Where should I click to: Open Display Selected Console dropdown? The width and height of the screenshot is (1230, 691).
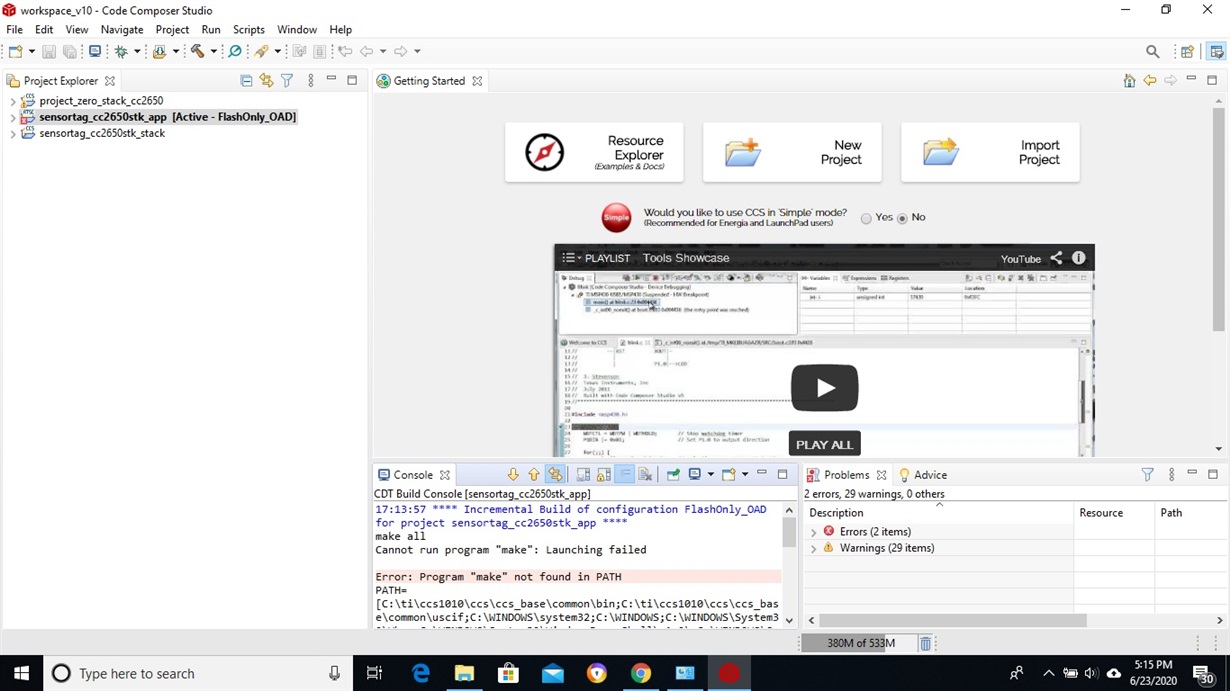coord(711,475)
